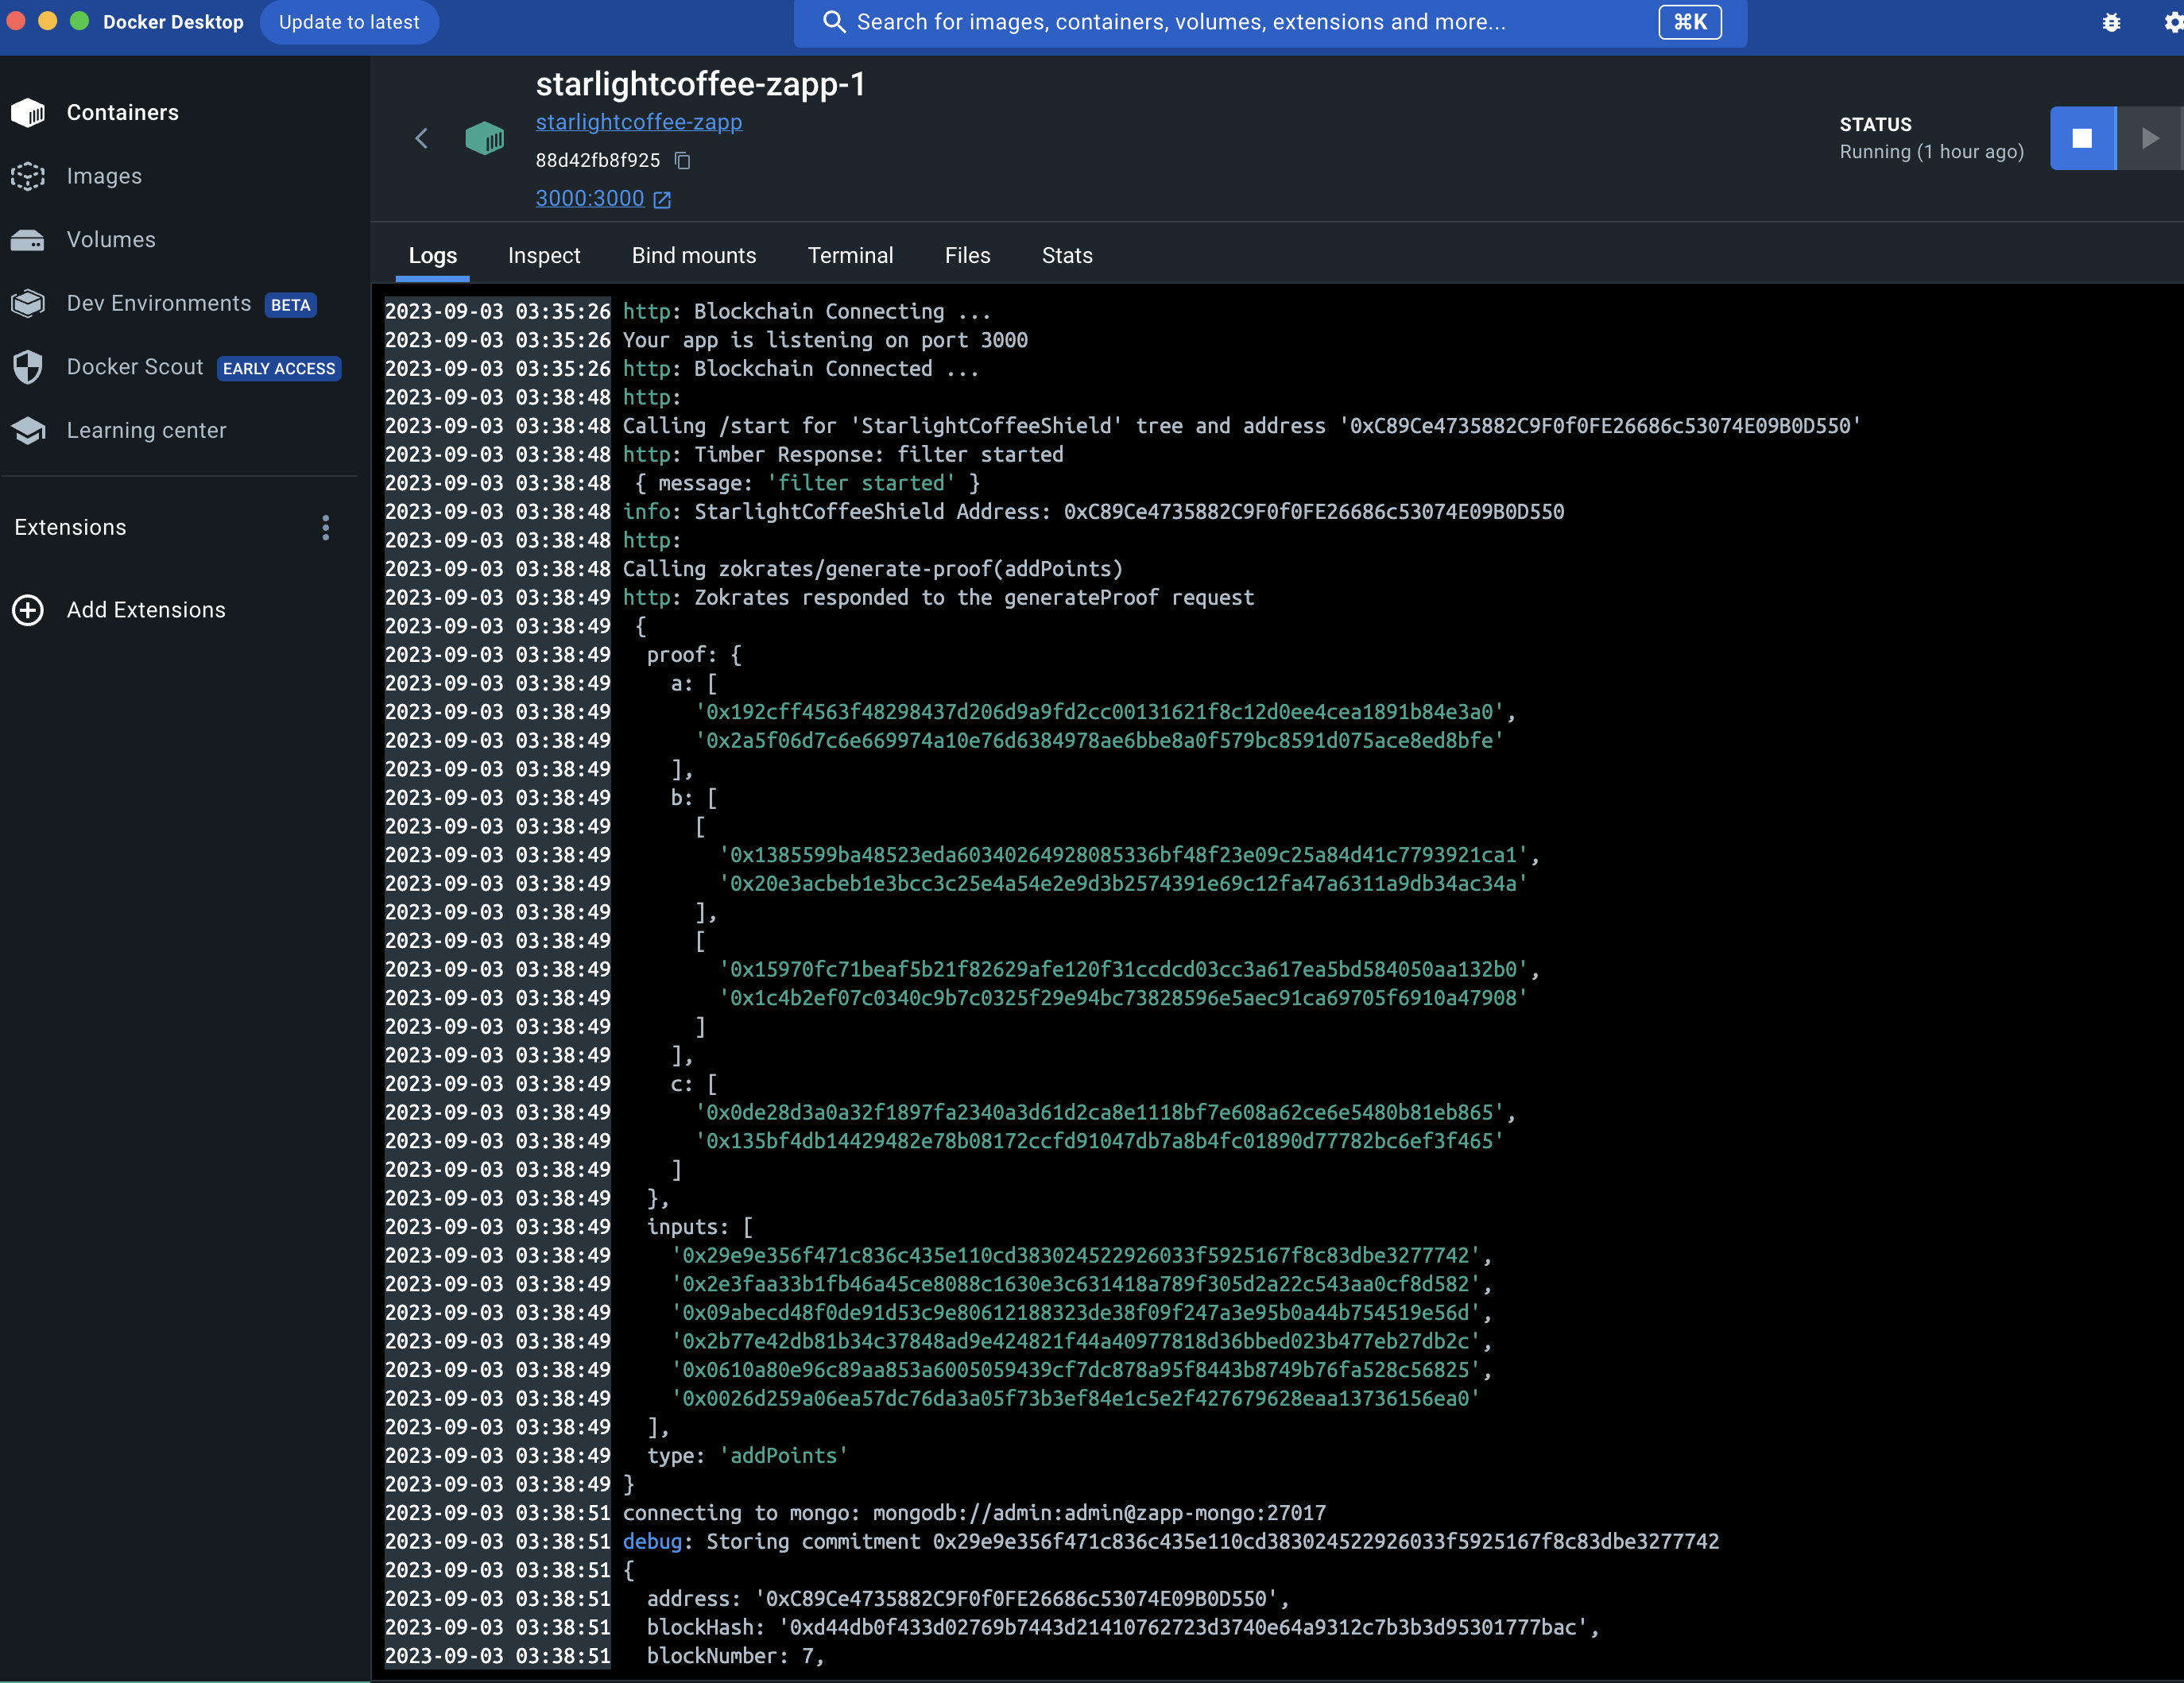Screen dimensions: 2184x1683
Task: Switch to the Inspect tab
Action: click(x=543, y=256)
